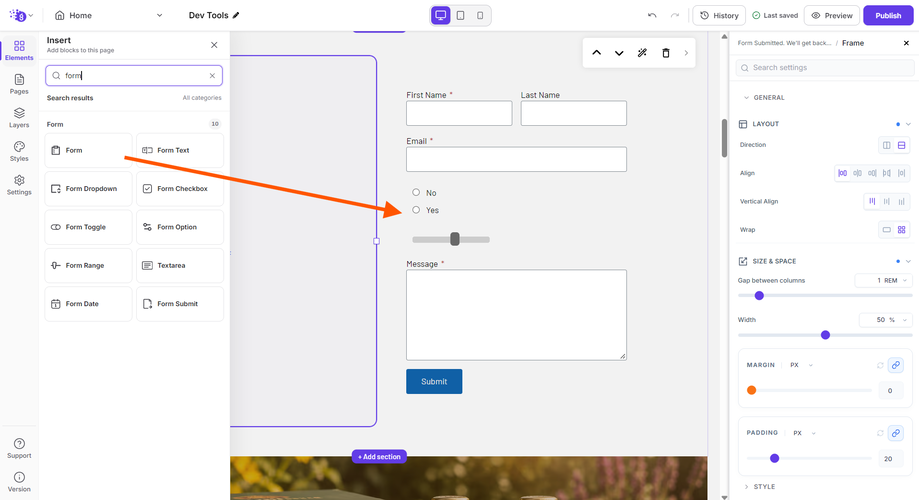Insert the Form Option block
919x500 pixels.
[180, 227]
